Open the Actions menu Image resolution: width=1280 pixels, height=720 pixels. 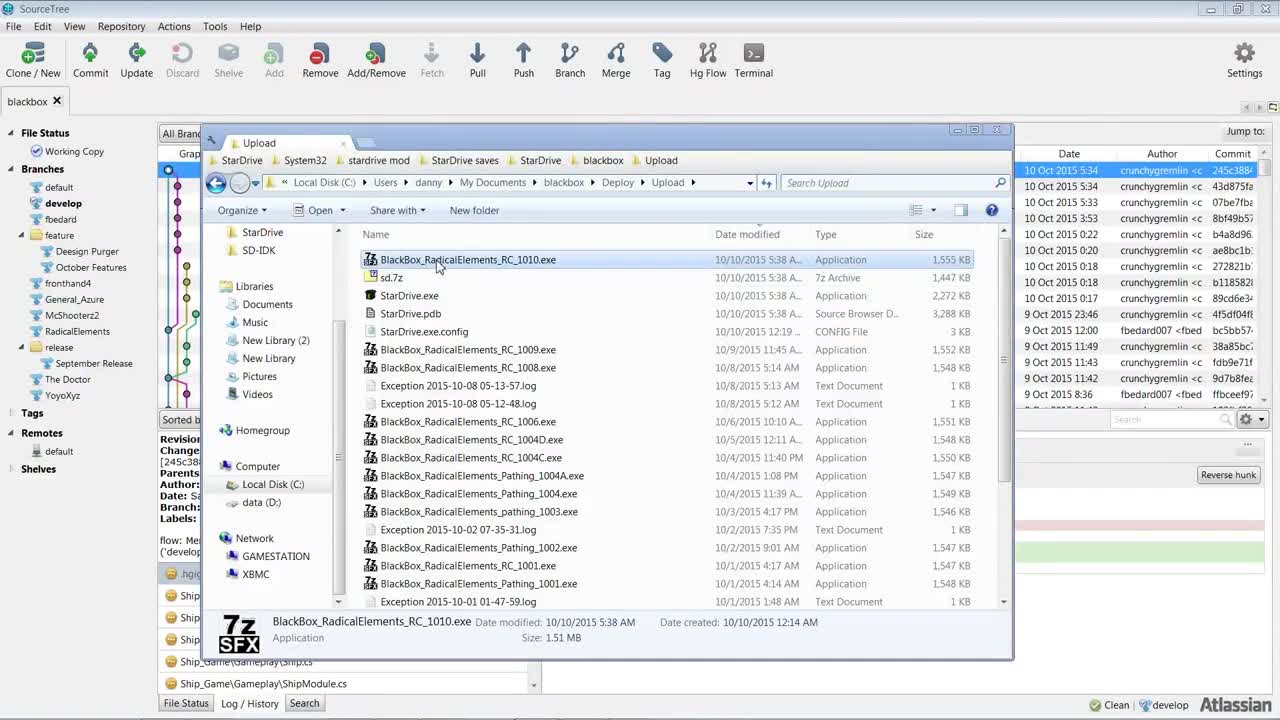174,26
